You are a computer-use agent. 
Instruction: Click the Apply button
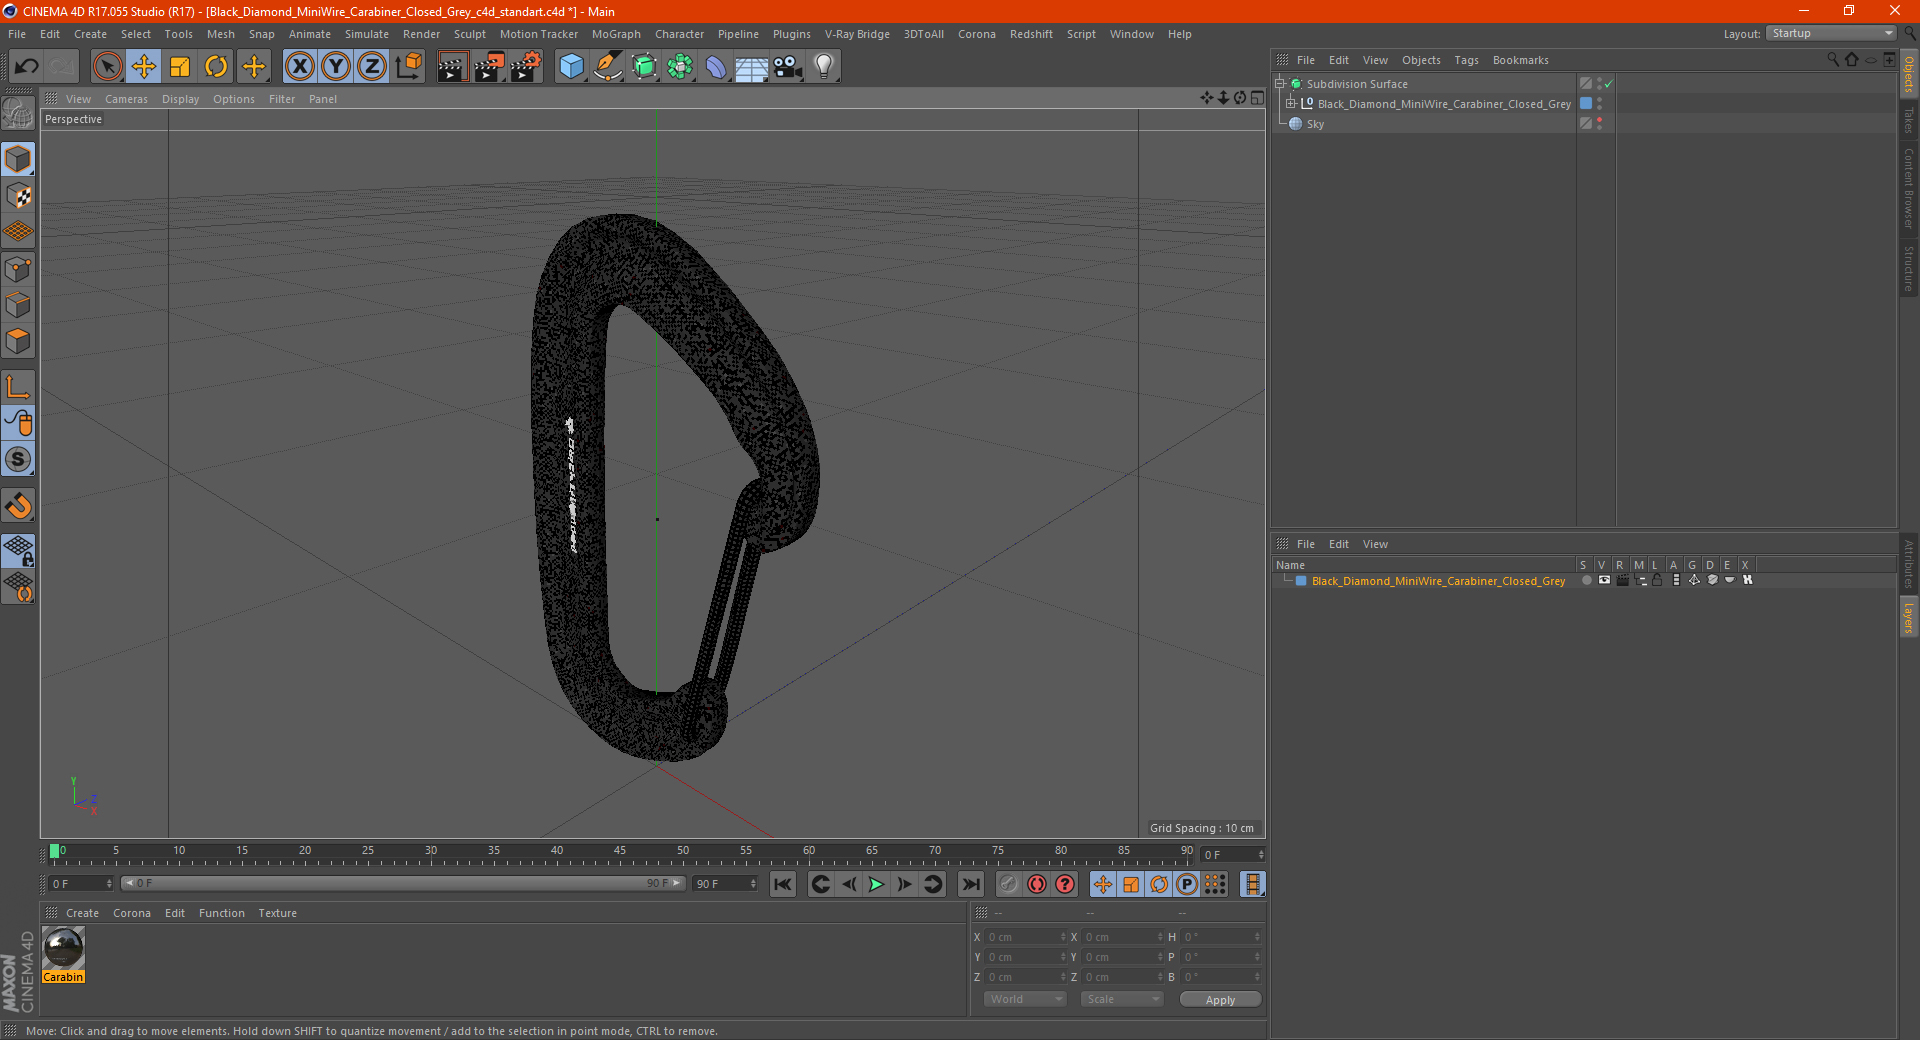click(x=1220, y=999)
